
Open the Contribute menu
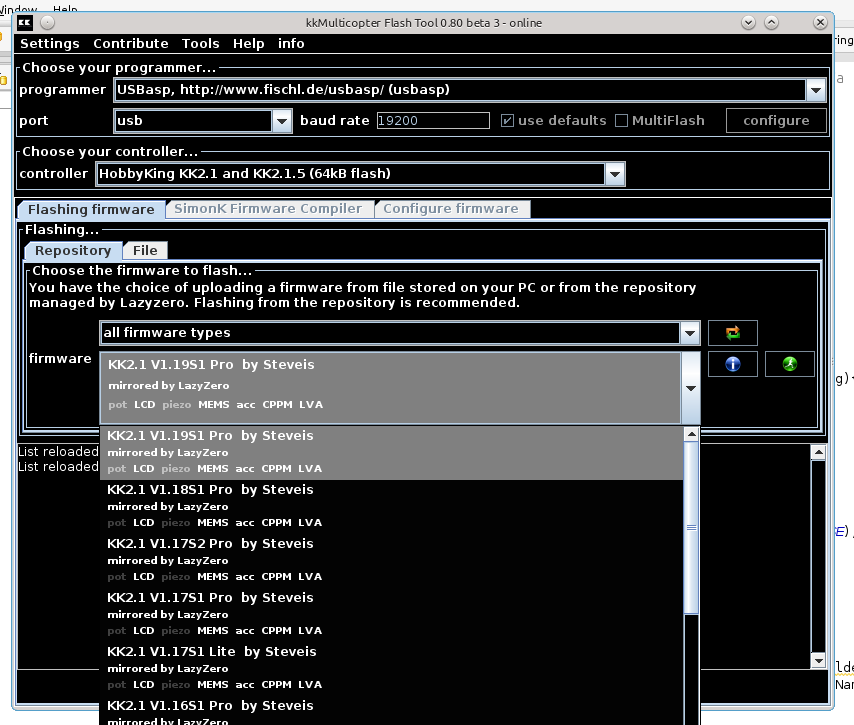point(131,44)
